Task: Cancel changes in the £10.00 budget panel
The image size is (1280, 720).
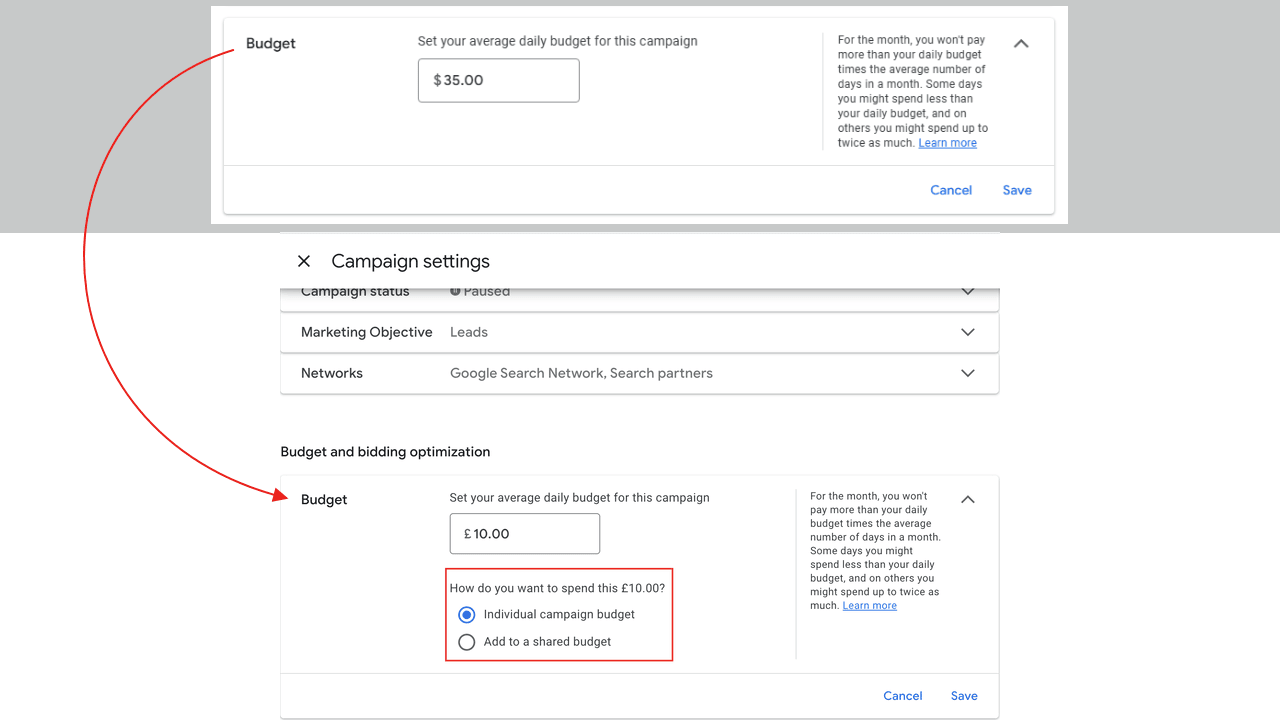Action: click(902, 696)
